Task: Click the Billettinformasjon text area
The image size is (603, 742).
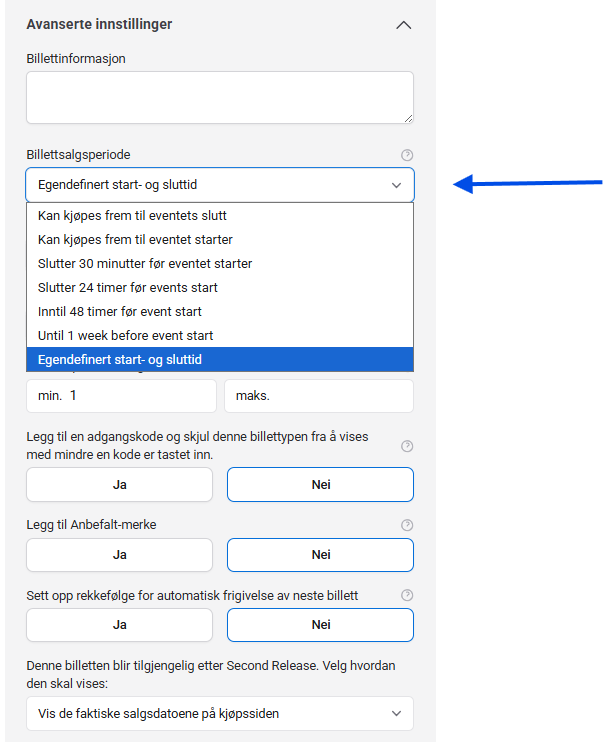Action: coord(219,97)
